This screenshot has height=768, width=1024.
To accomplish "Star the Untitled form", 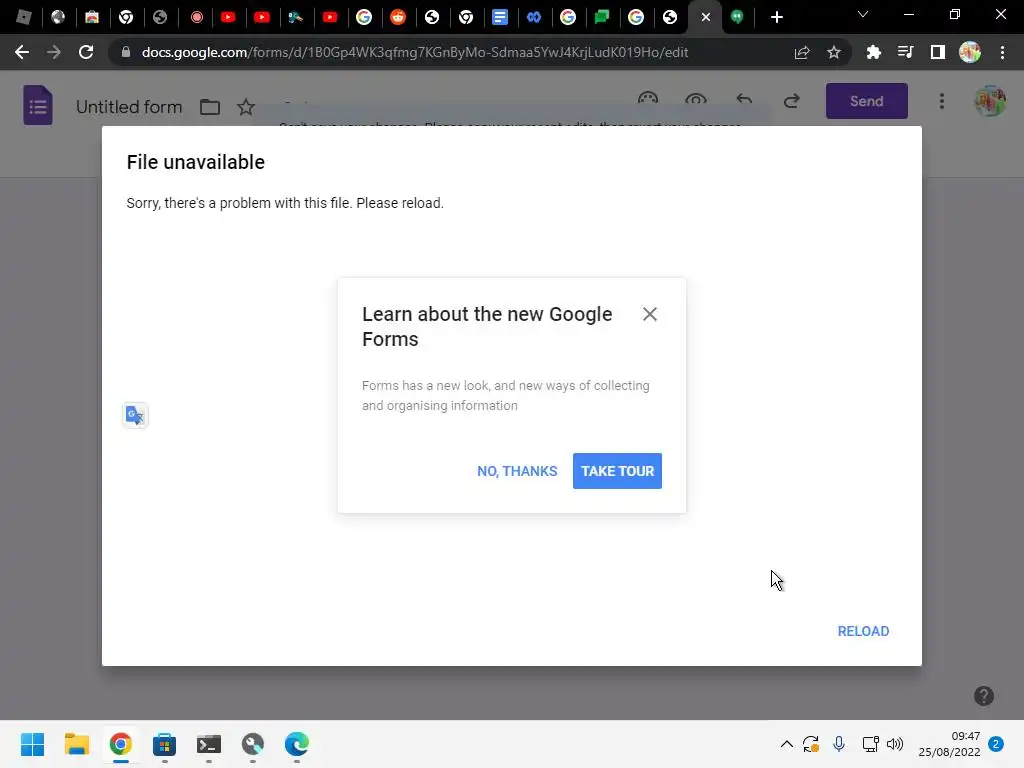I will [x=246, y=107].
